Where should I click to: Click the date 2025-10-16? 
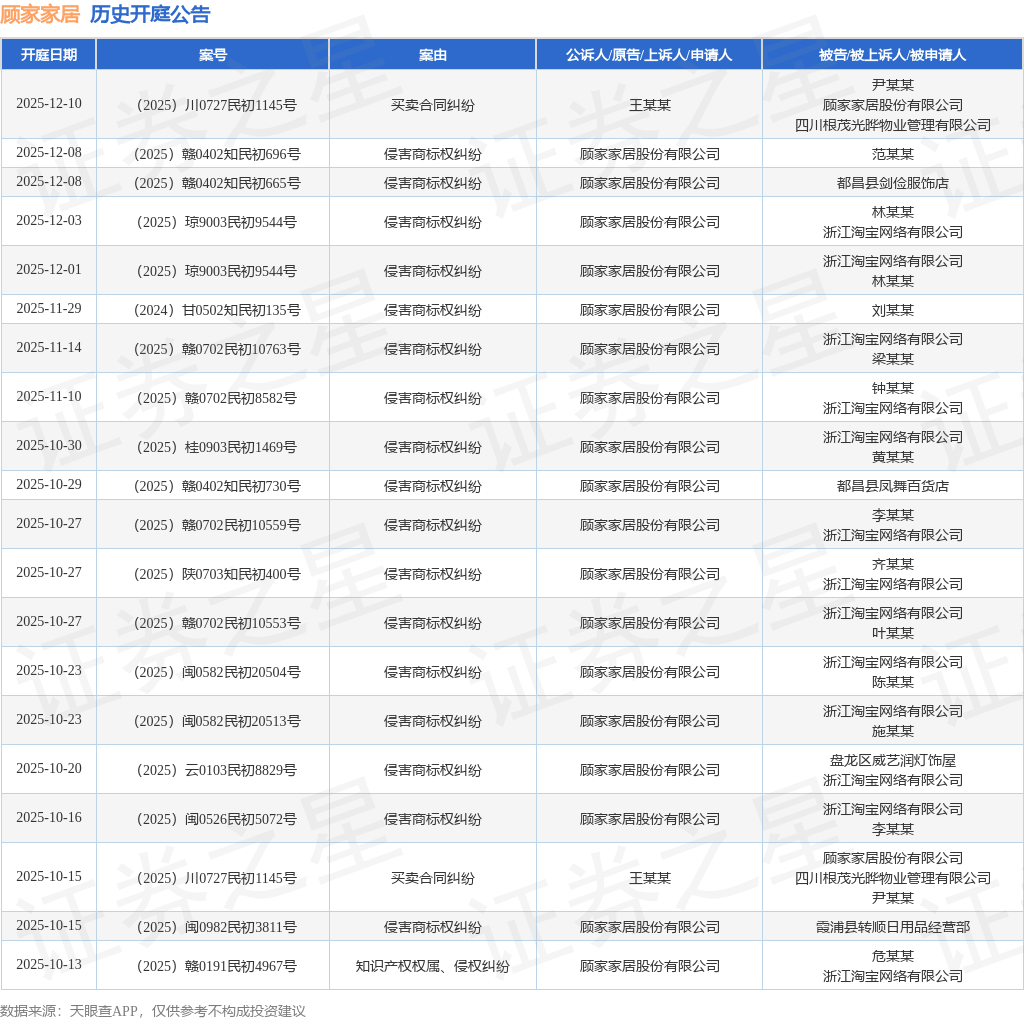[x=49, y=817]
